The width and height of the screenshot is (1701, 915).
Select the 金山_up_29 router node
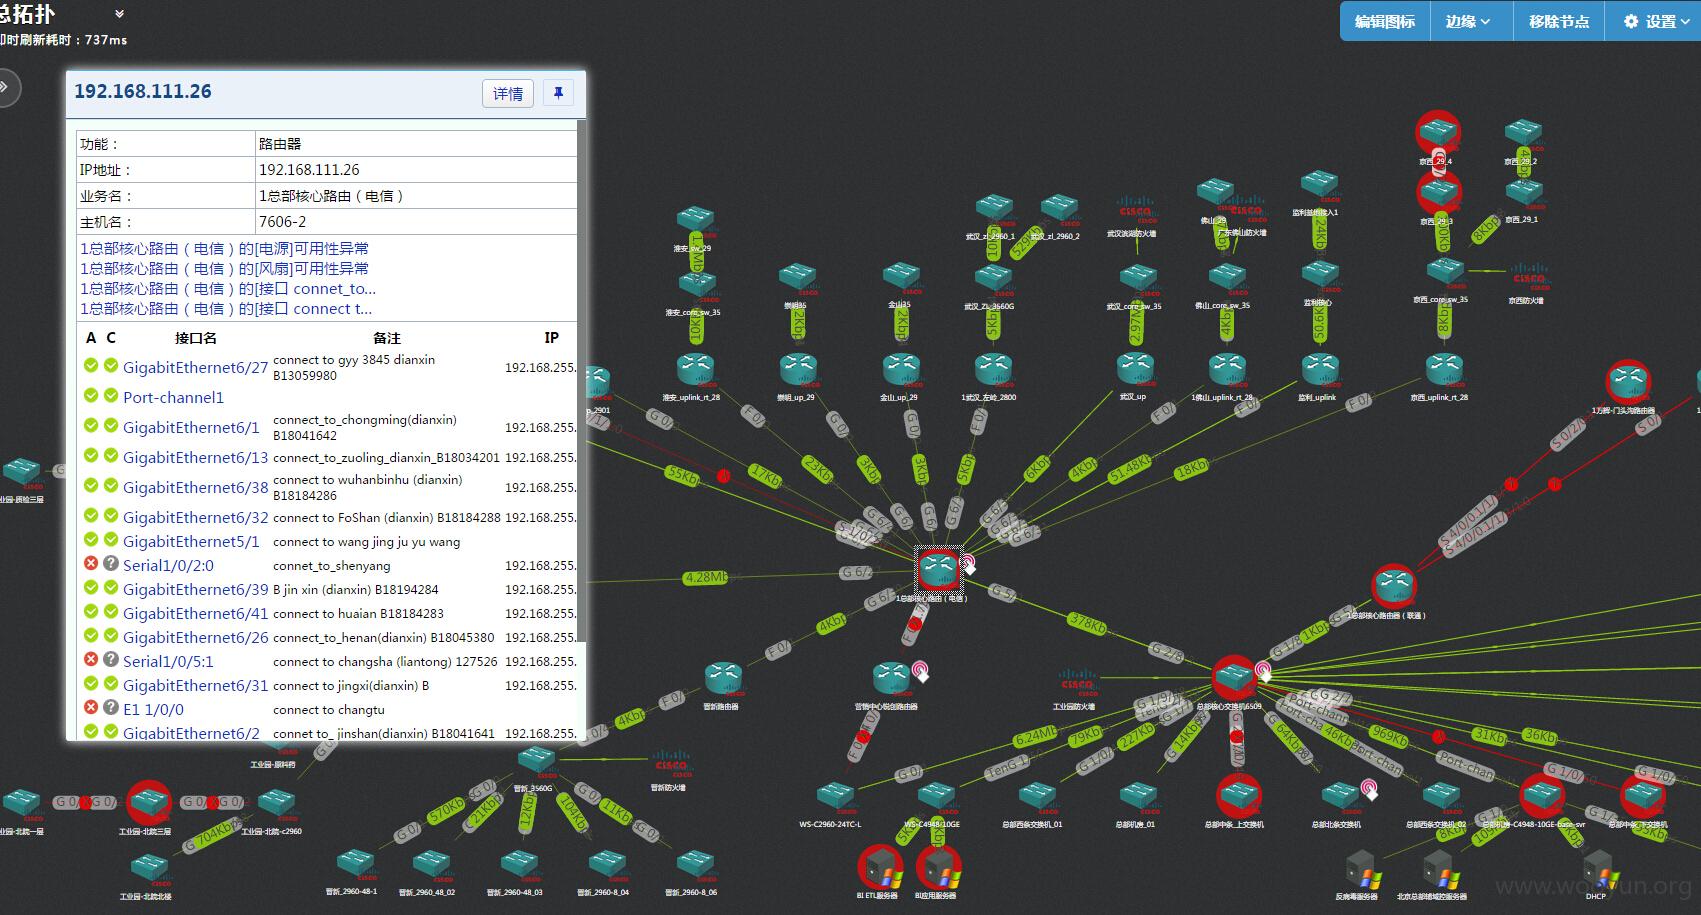click(901, 368)
